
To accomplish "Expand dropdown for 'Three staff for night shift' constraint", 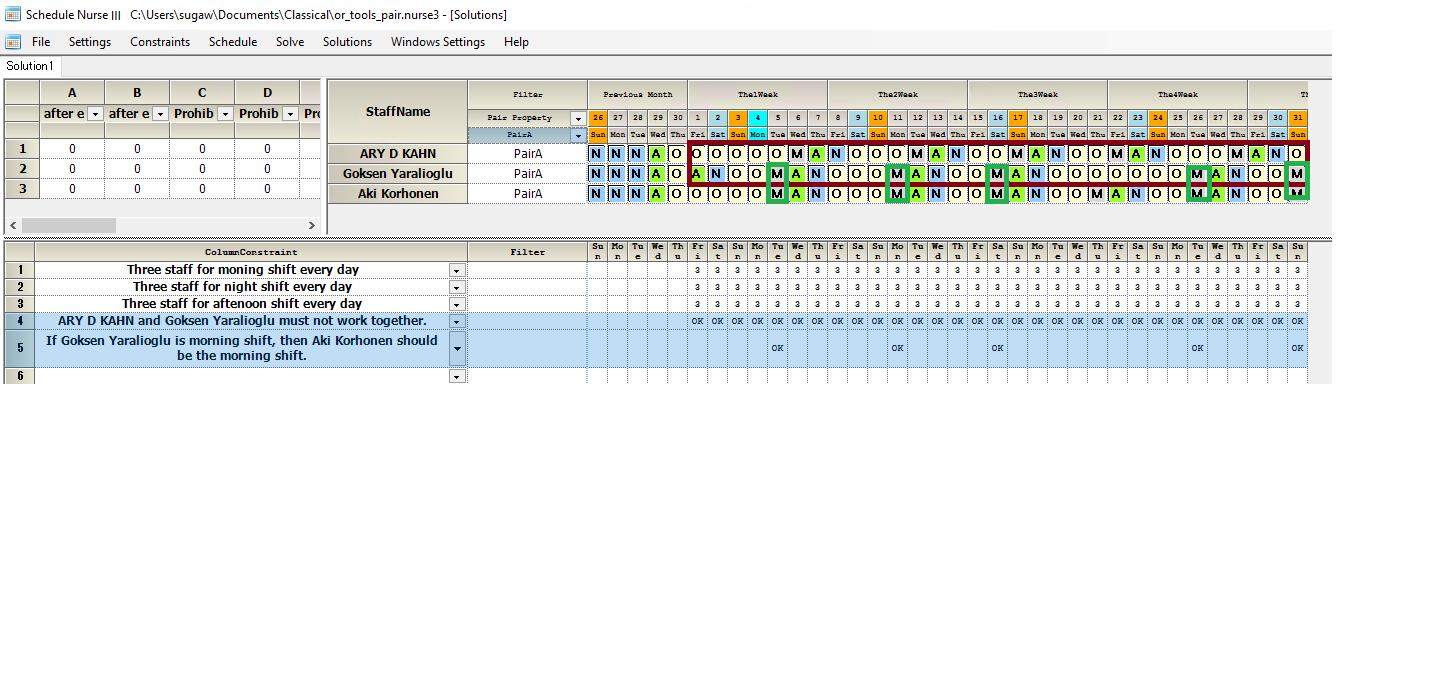I will coord(457,288).
